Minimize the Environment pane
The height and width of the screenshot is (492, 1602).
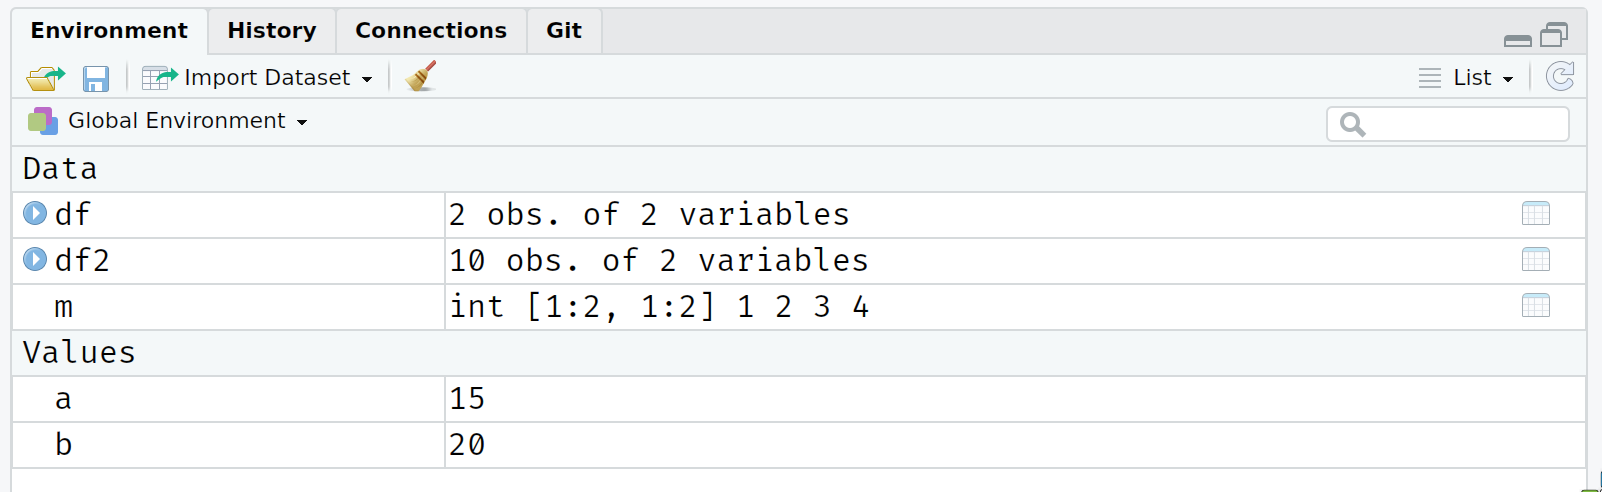(x=1518, y=40)
